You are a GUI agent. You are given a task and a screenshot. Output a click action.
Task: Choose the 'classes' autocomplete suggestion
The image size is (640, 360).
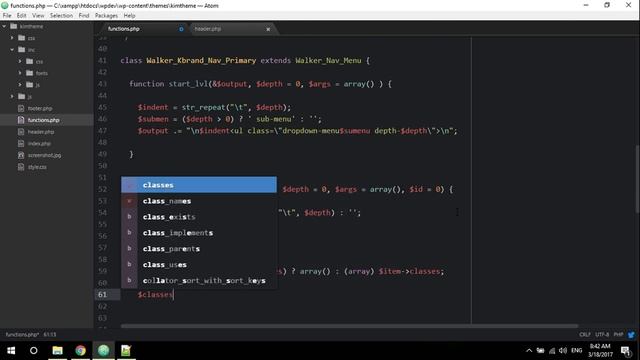199,185
